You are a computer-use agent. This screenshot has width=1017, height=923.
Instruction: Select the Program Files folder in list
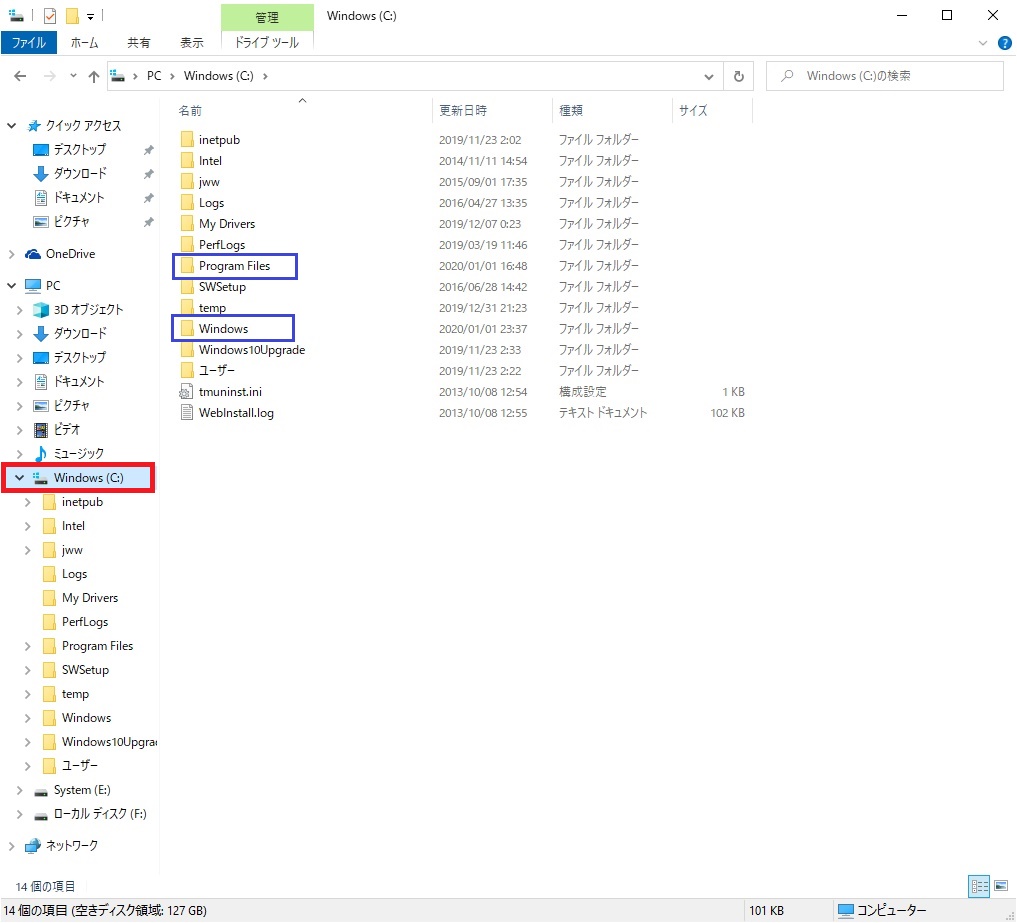[x=234, y=266]
